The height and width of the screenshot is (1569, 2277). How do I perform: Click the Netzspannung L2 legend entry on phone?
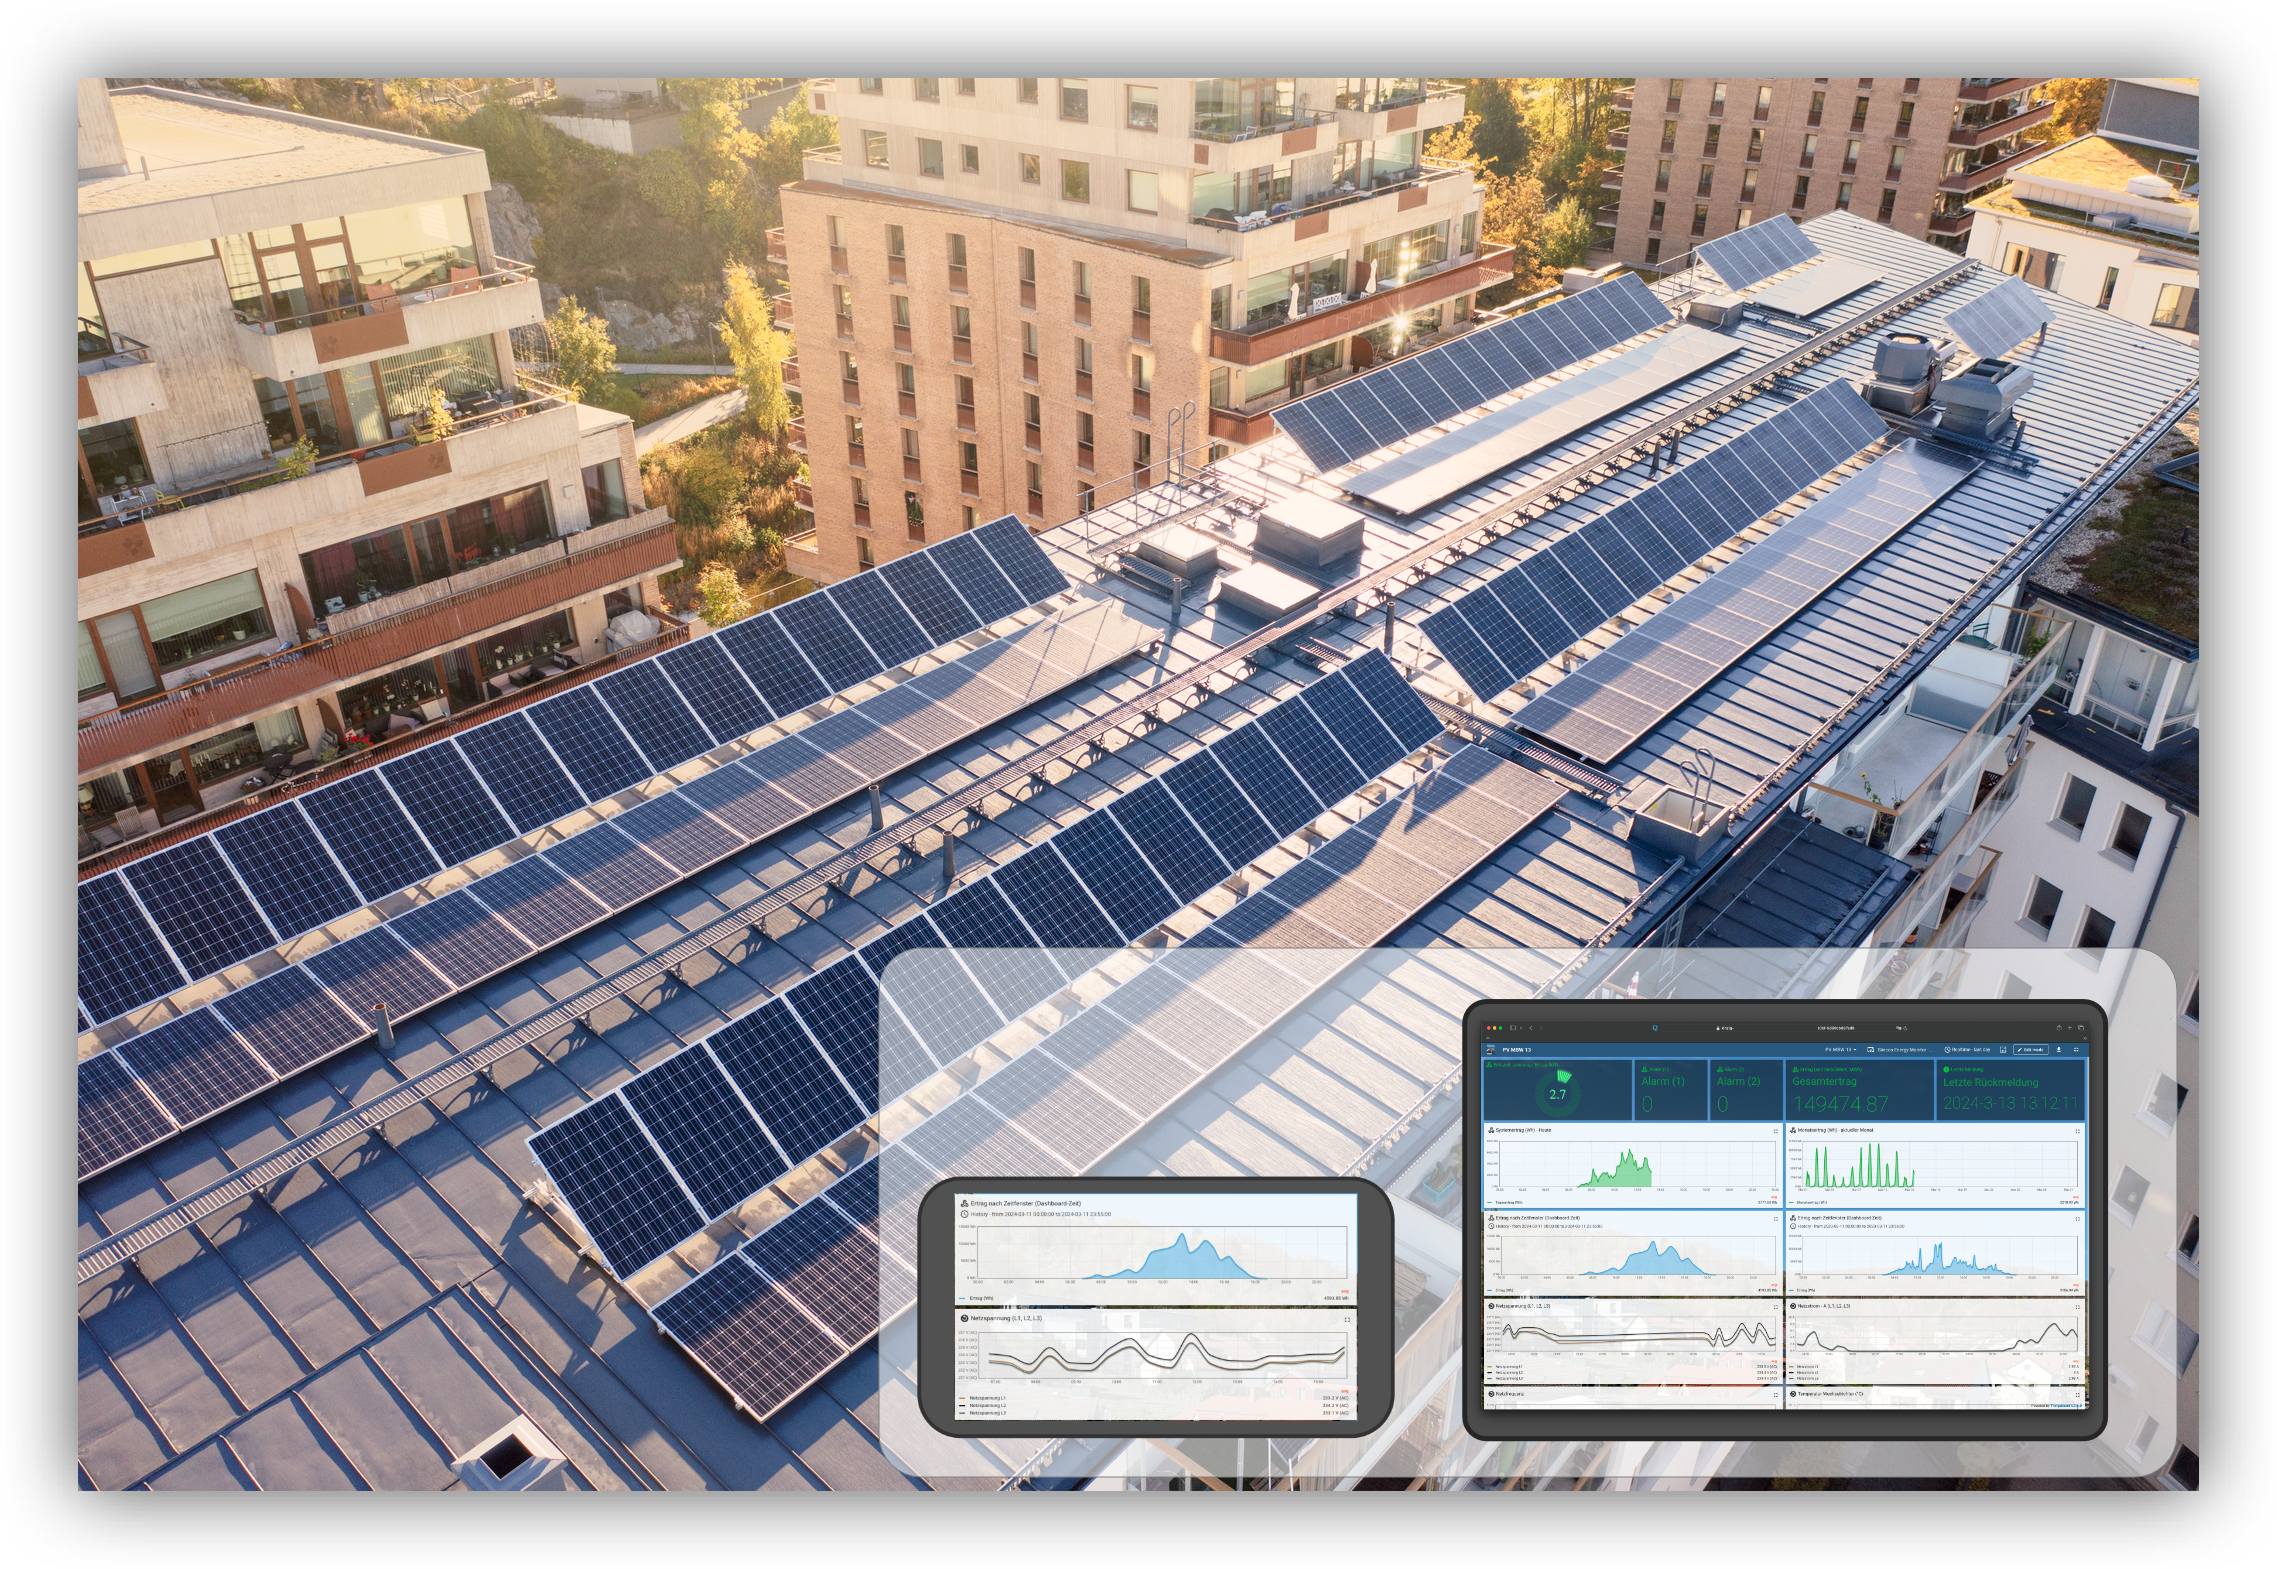(x=983, y=1405)
